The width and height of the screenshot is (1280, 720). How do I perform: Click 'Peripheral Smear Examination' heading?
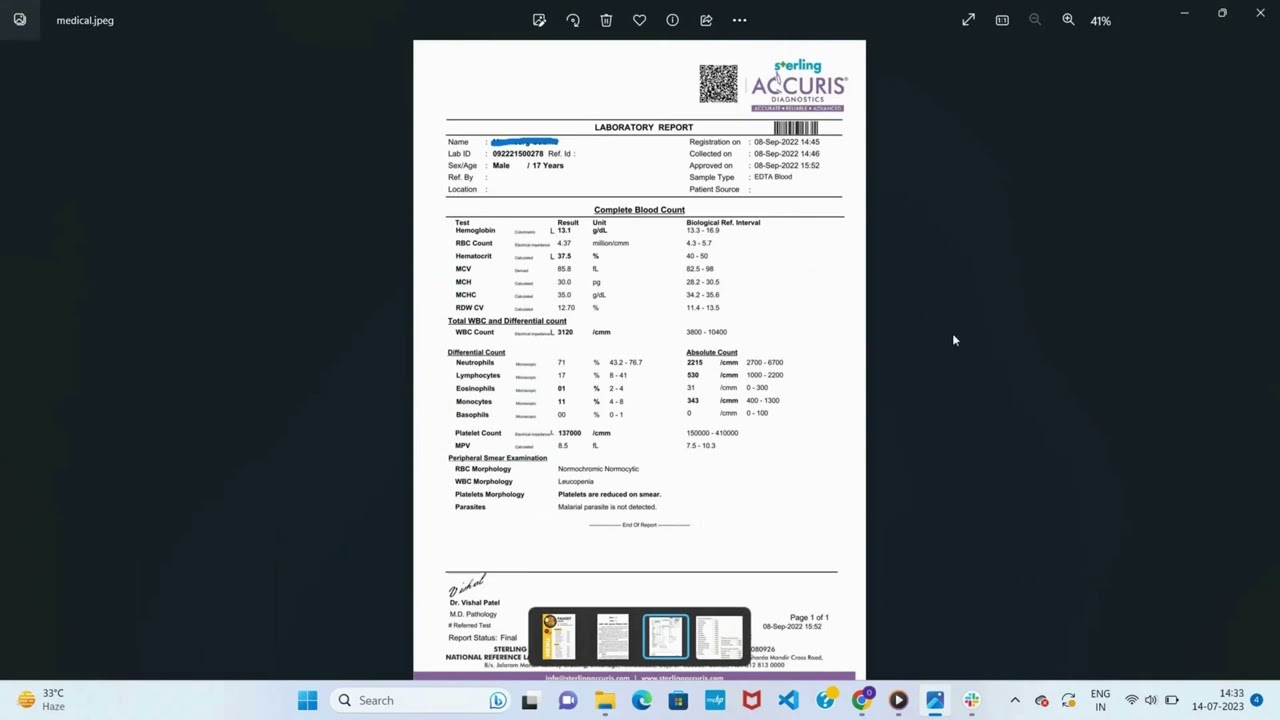pos(497,458)
